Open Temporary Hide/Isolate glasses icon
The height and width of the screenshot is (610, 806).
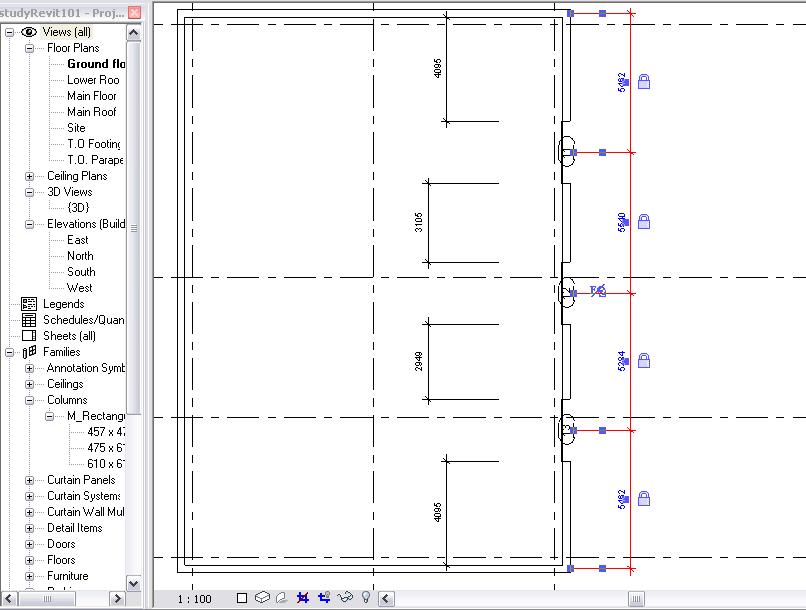click(345, 597)
